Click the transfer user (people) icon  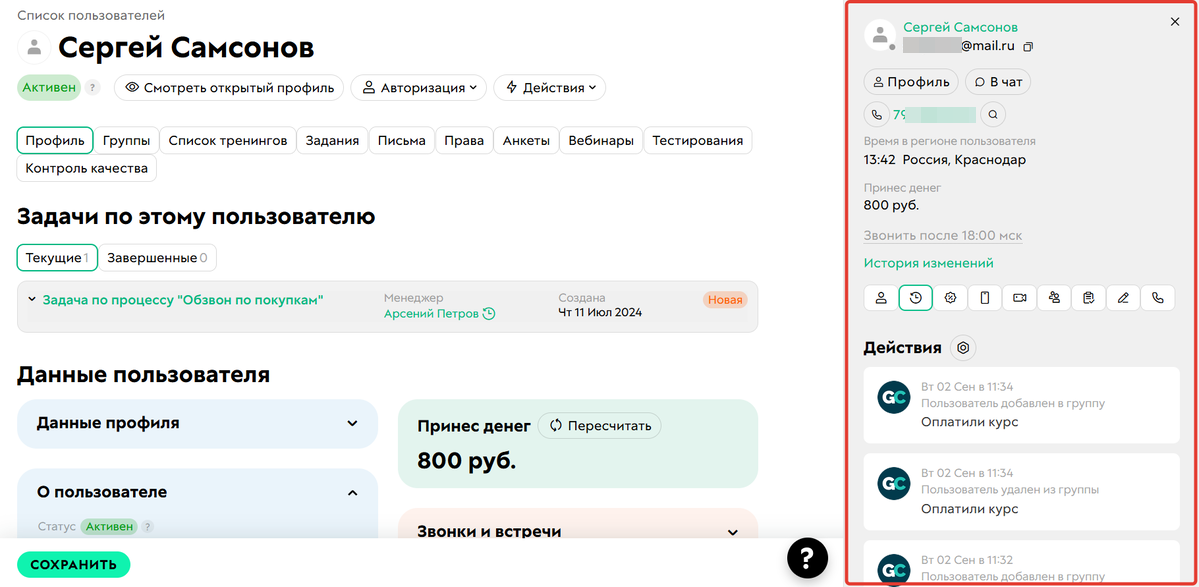1053,297
